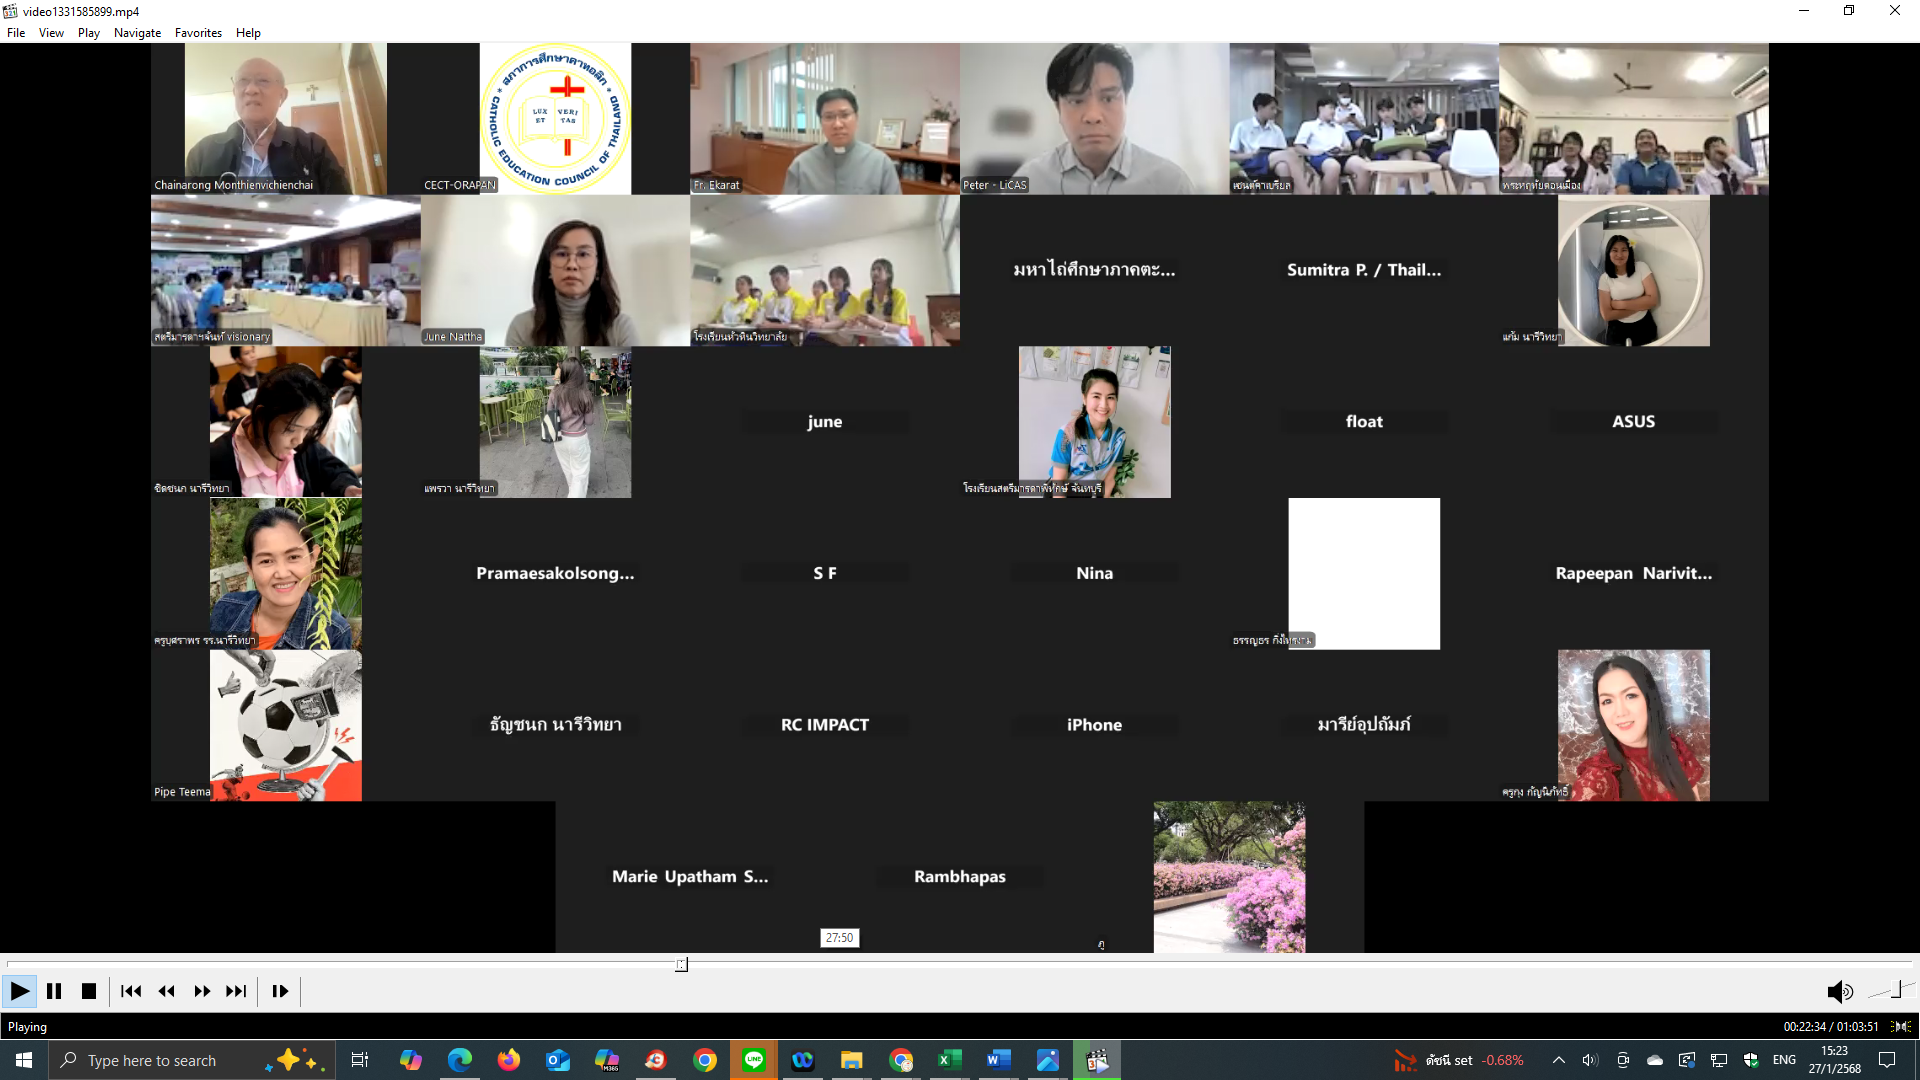The image size is (1920, 1080).
Task: Switch ENG input language indicator
Action: pos(1784,1060)
